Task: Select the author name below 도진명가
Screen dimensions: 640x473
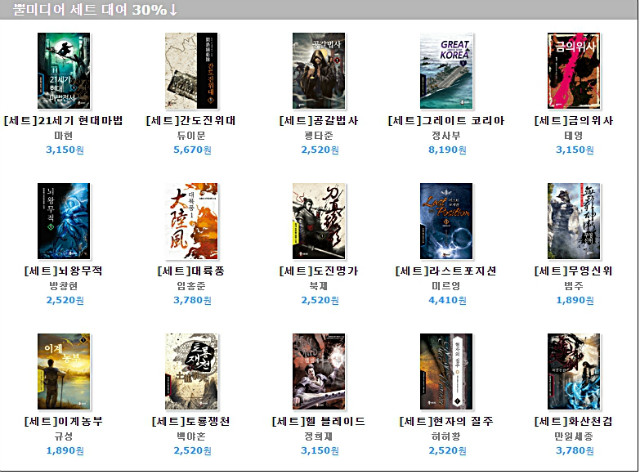Action: click(x=319, y=286)
